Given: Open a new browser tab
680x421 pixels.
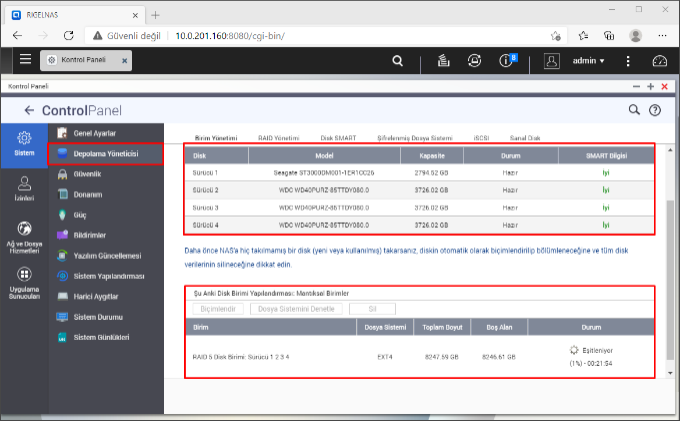Looking at the screenshot, I should [x=155, y=15].
